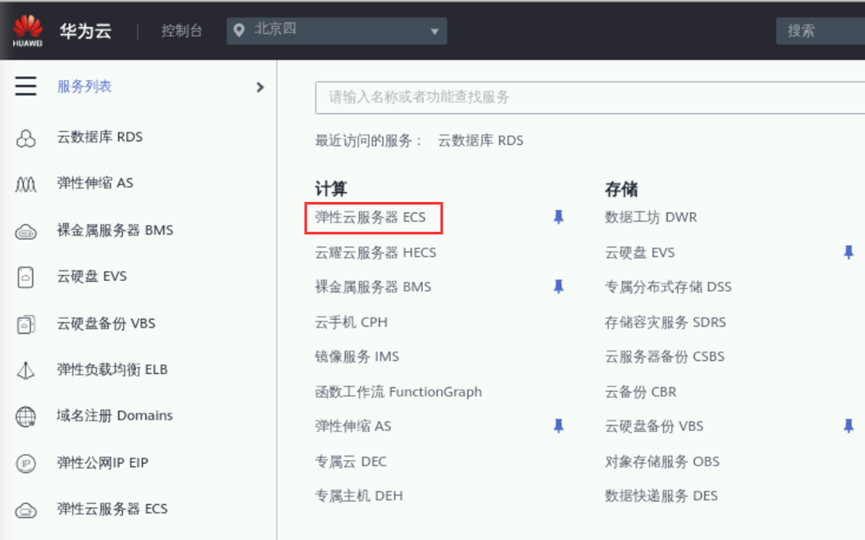Open 数据工坊 DWR service

(x=651, y=217)
